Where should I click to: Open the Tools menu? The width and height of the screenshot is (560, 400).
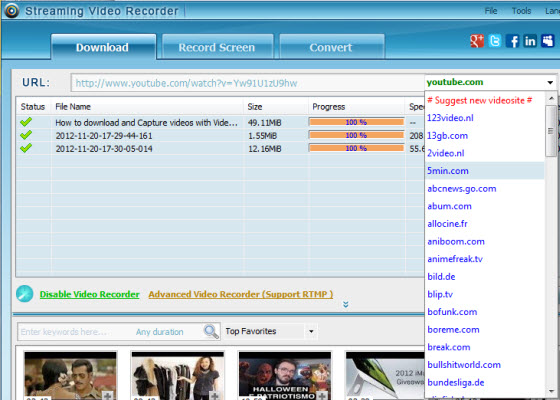(x=521, y=11)
